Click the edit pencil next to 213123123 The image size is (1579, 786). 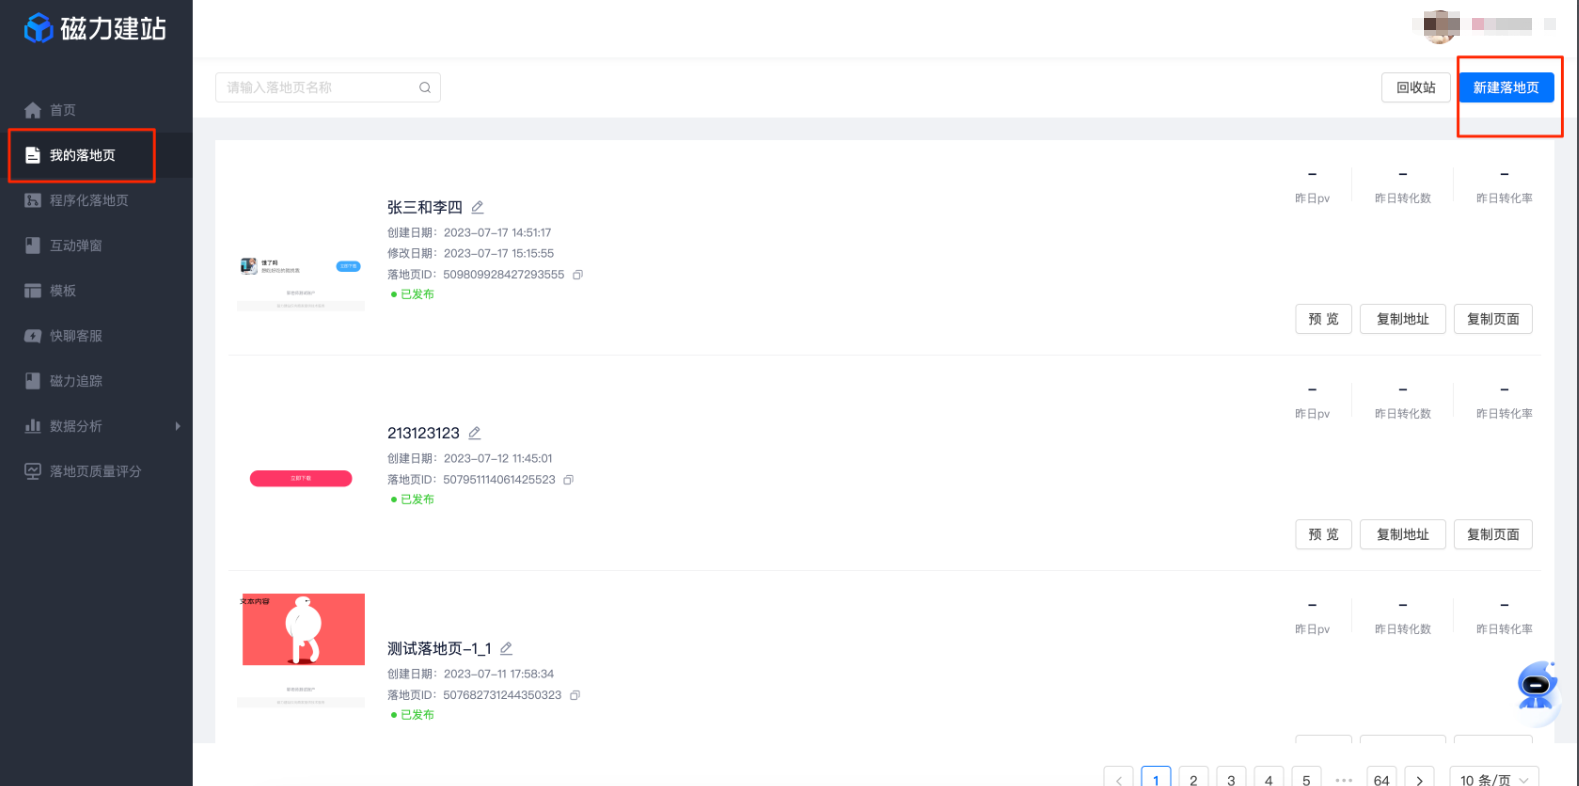tap(474, 433)
